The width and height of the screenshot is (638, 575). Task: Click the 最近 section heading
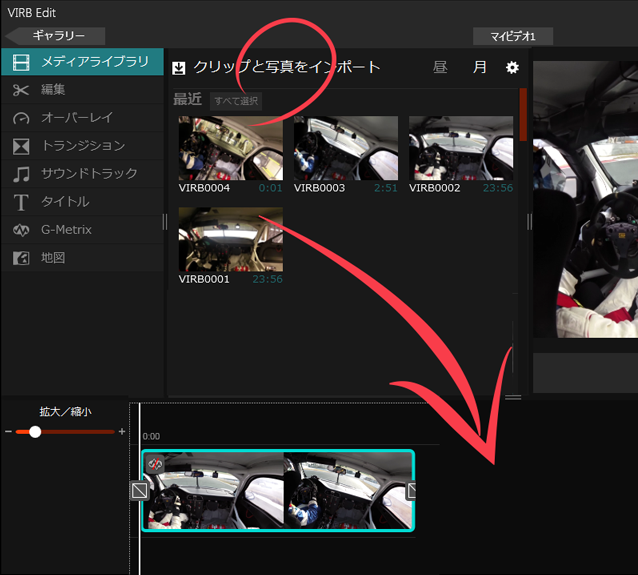[188, 99]
